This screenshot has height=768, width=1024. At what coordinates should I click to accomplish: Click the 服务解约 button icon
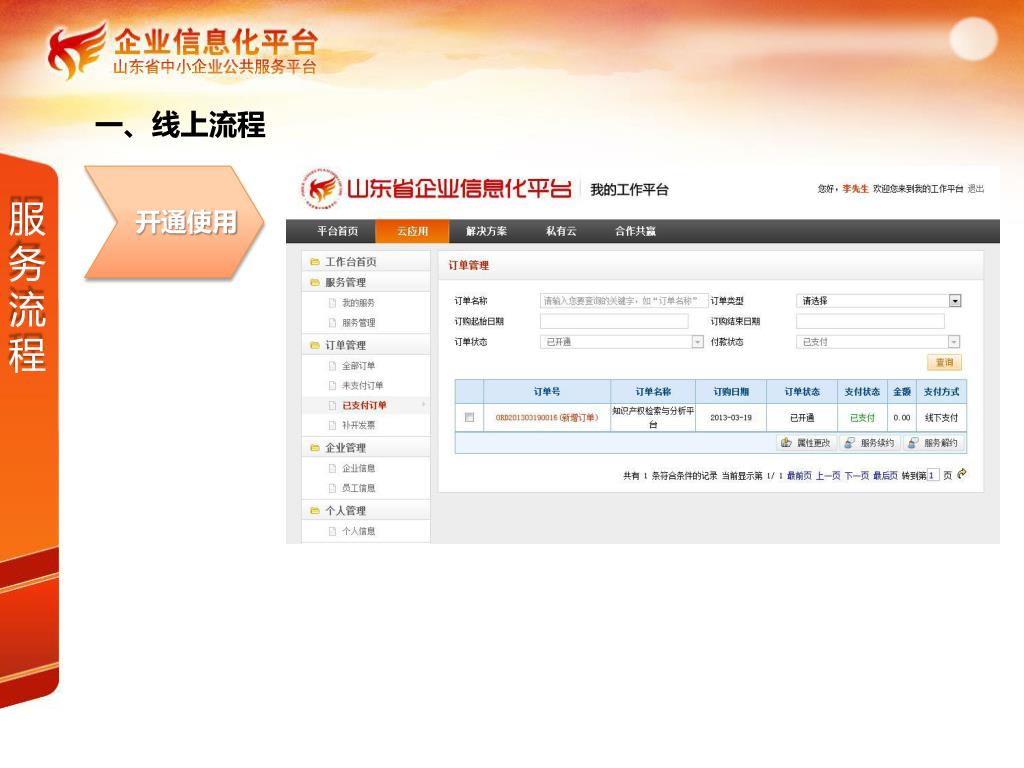(x=913, y=443)
